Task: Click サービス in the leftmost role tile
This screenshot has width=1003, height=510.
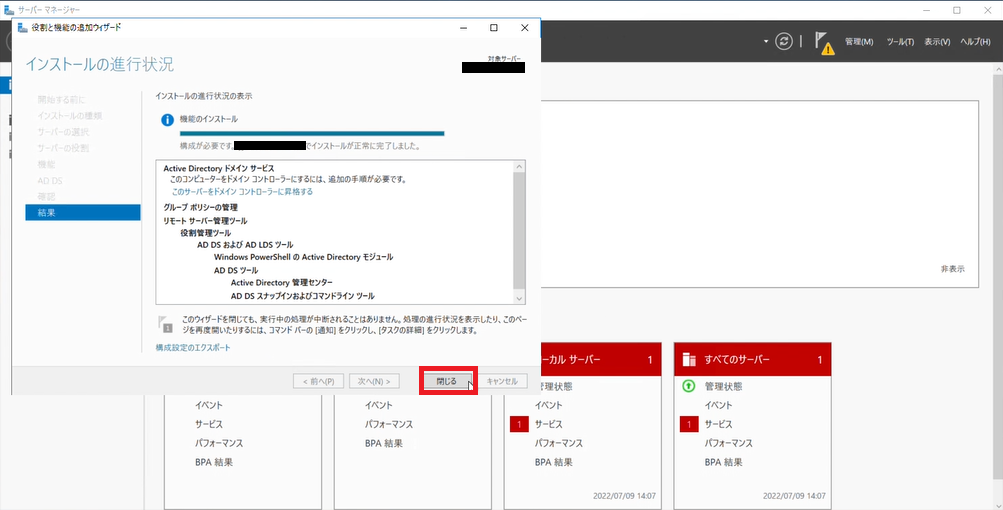Action: click(x=209, y=424)
